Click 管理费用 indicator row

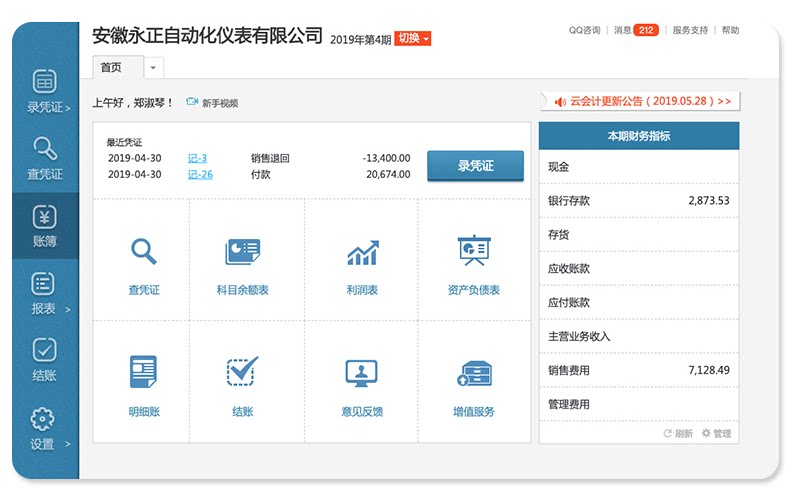[x=639, y=404]
